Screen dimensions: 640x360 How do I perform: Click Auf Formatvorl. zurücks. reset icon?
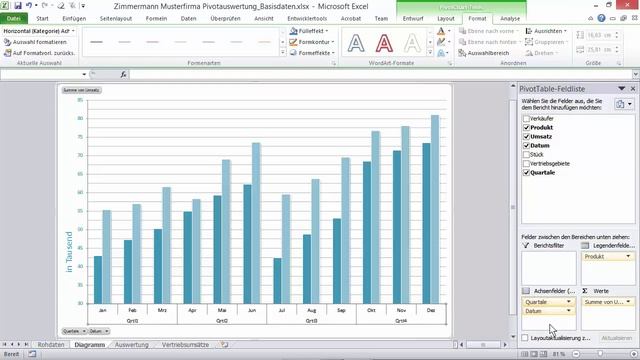click(7, 53)
